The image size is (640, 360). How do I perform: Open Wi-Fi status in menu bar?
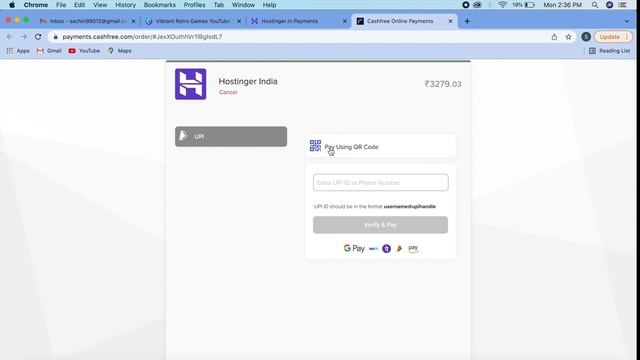[502, 5]
